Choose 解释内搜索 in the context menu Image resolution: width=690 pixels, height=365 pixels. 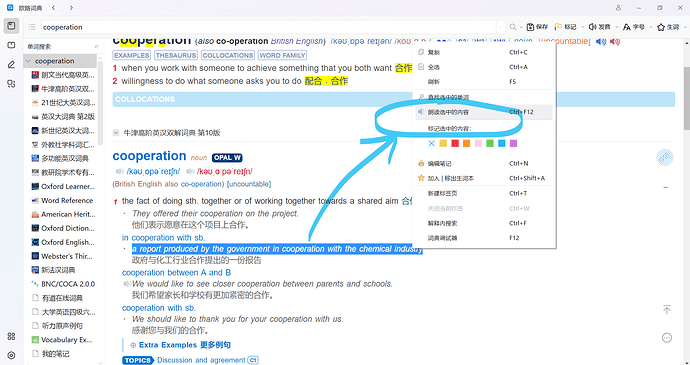click(x=484, y=223)
